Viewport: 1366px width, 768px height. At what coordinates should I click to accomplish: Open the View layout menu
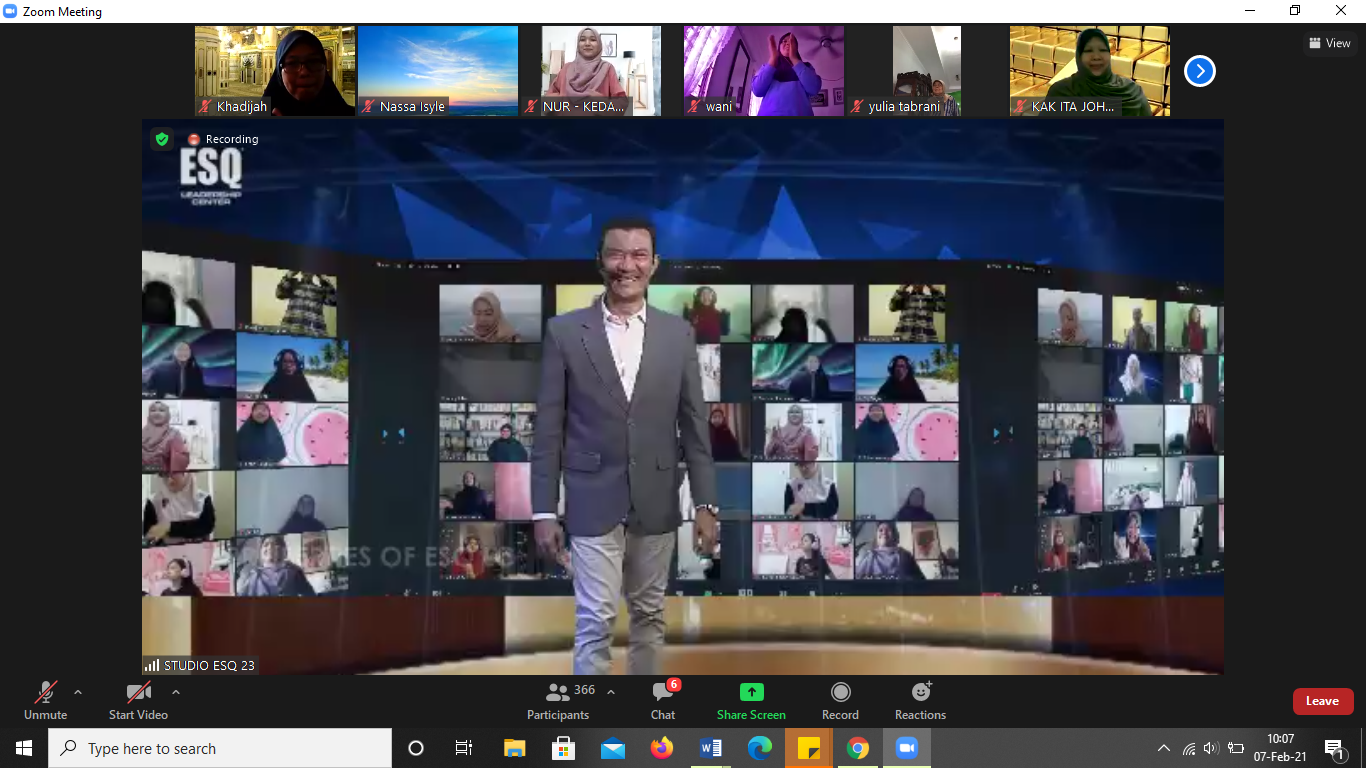click(x=1330, y=43)
